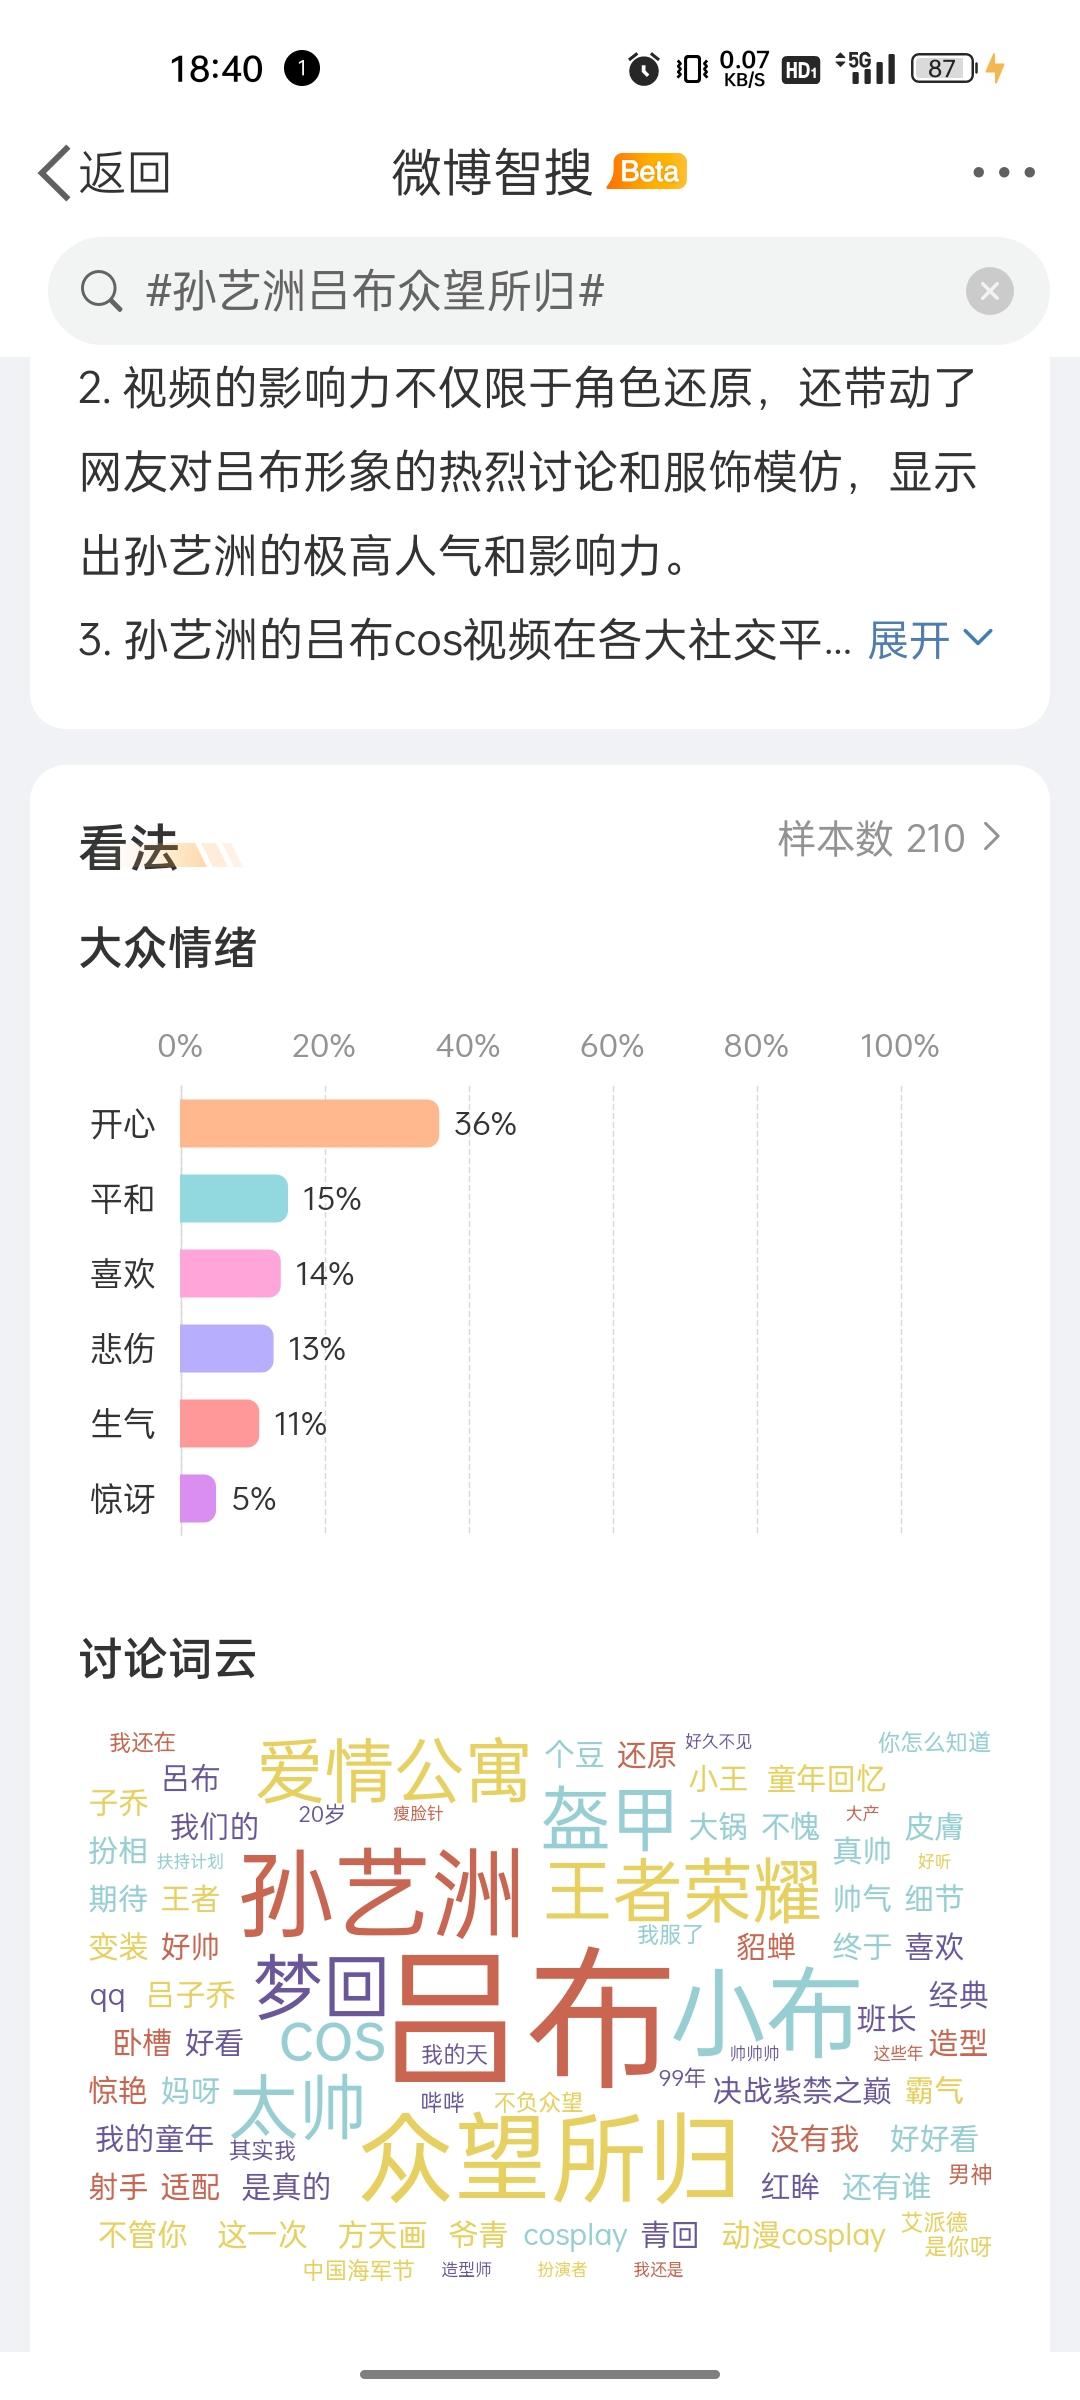Open the three-dot more menu
The image size is (1080, 2400).
(1004, 172)
